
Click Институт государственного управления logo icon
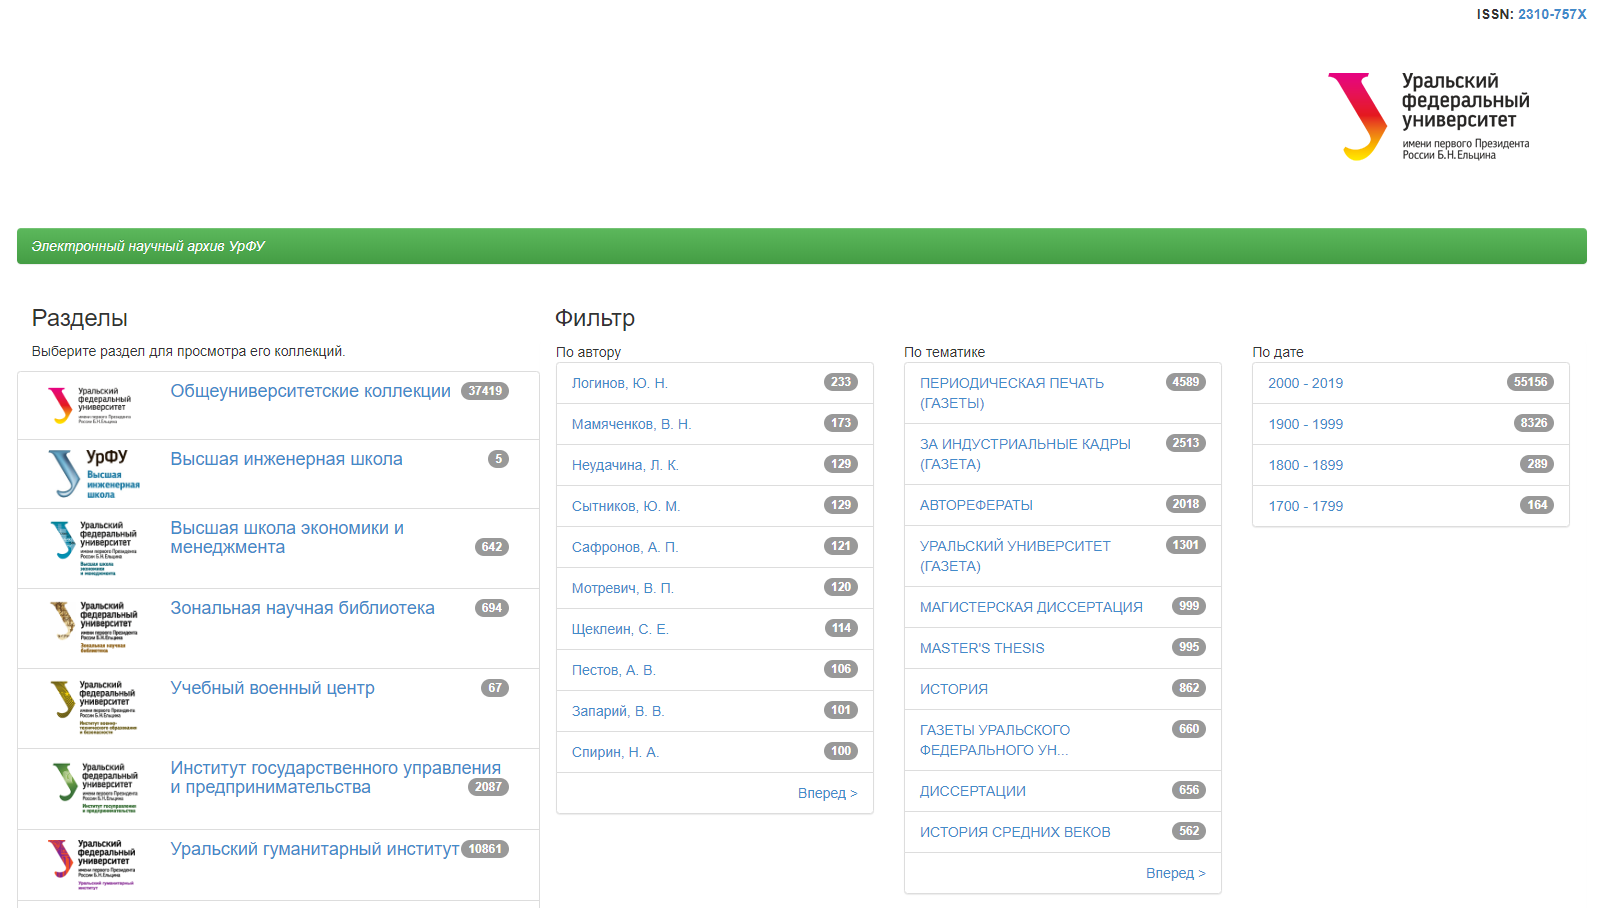point(94,788)
